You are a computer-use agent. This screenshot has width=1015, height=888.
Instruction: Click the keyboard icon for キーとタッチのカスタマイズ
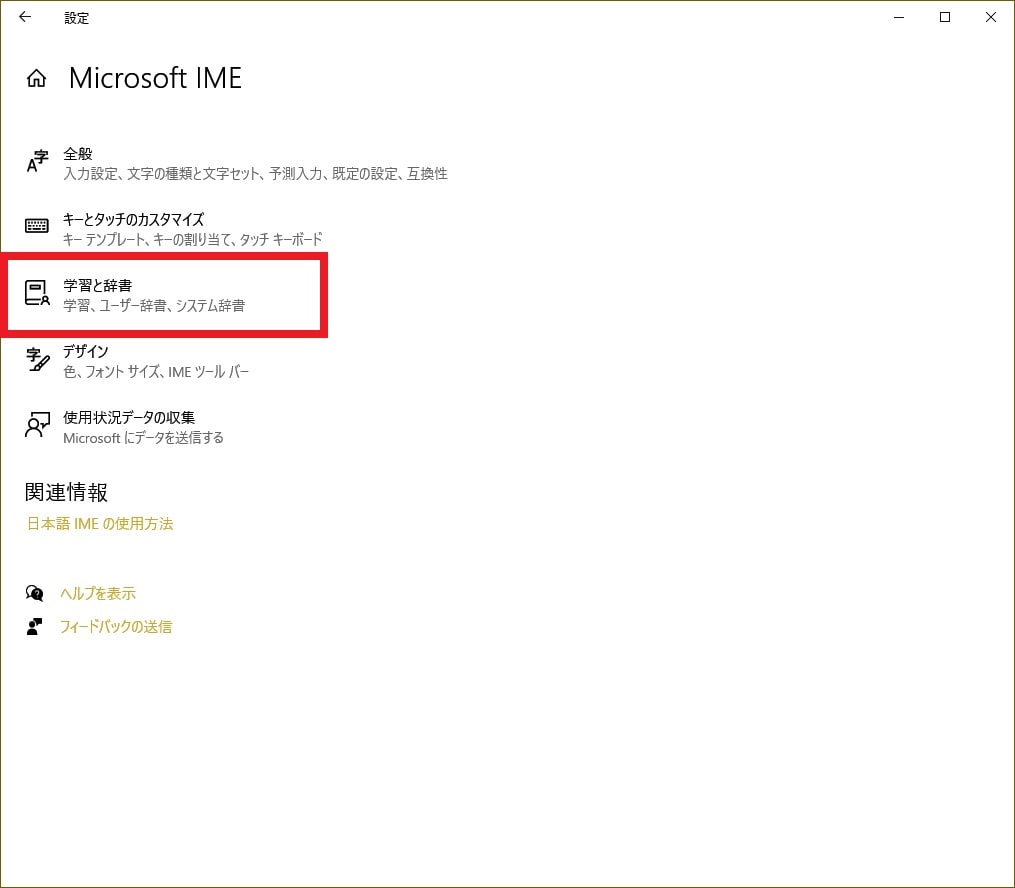(37, 226)
